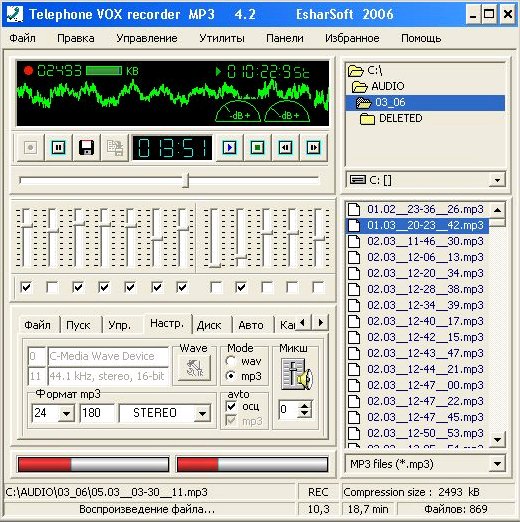Viewport: 520px width, 522px height.
Task: Select file 02.03__11-46__30.mp3
Action: click(418, 241)
